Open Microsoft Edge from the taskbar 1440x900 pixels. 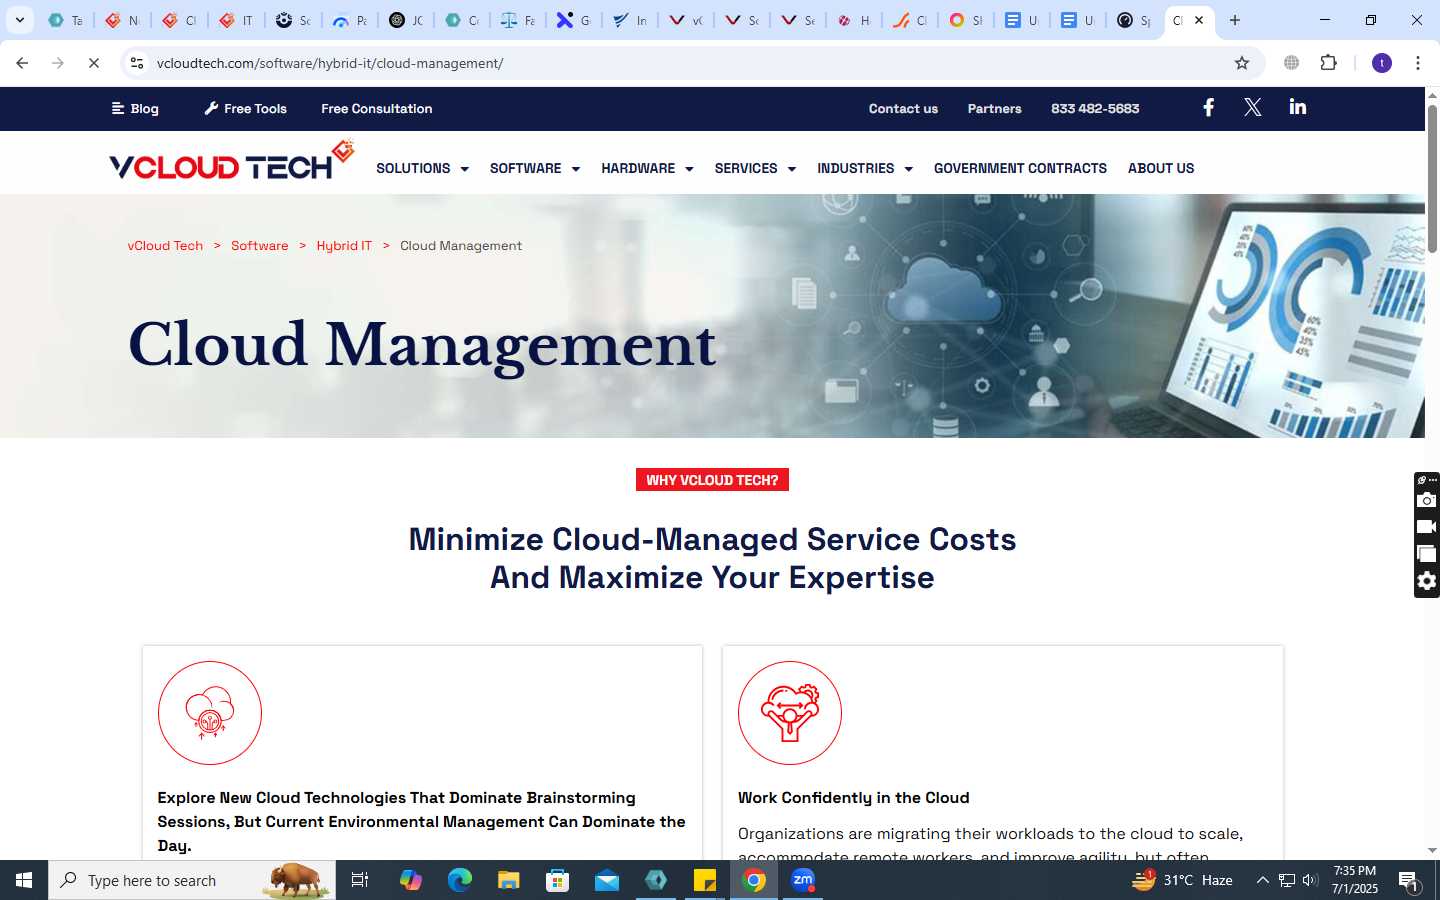(x=459, y=880)
